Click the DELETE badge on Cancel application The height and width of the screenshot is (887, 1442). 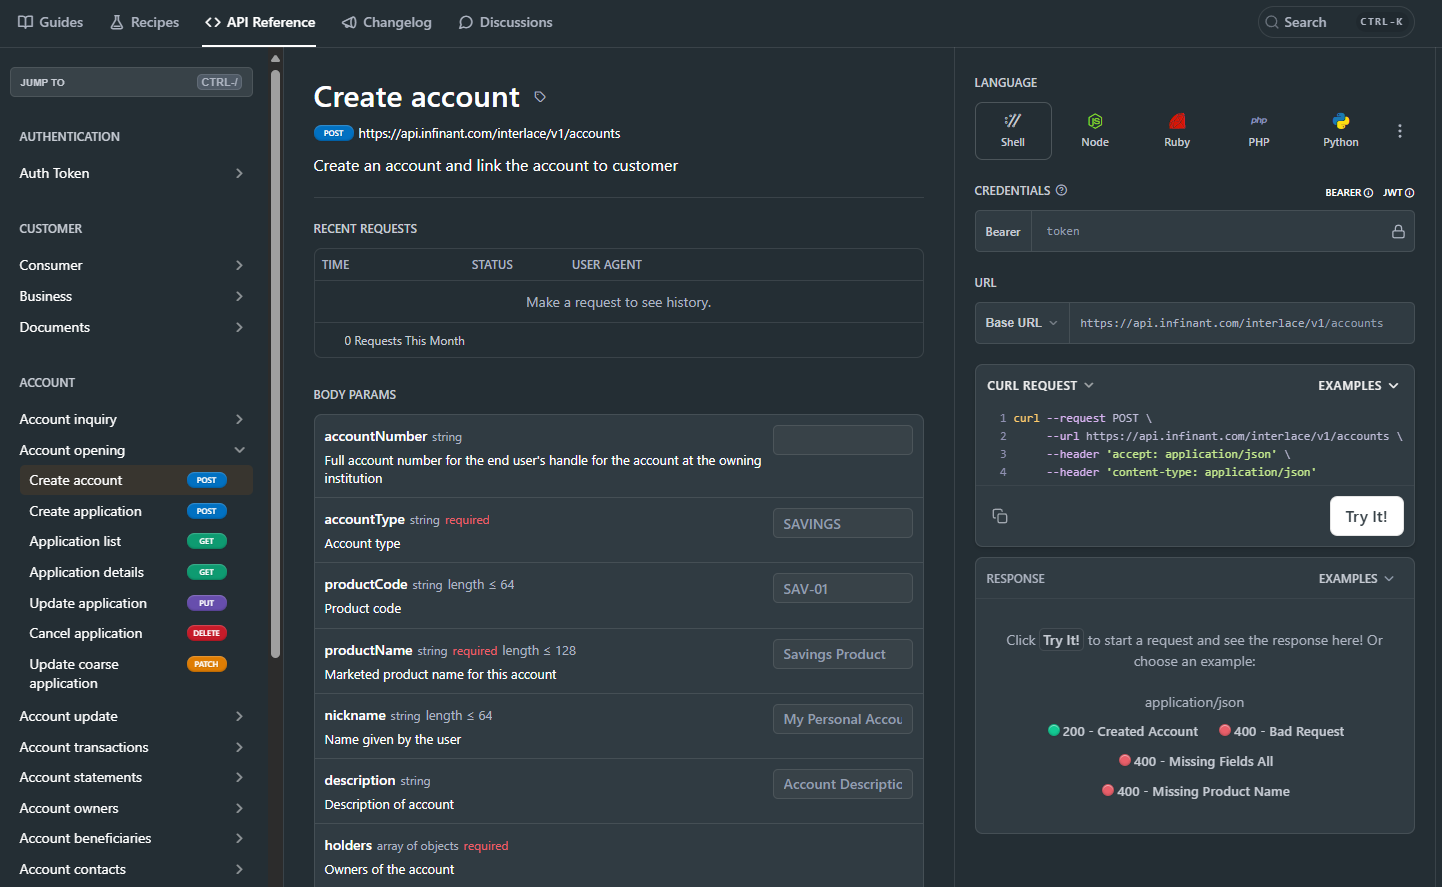point(207,633)
